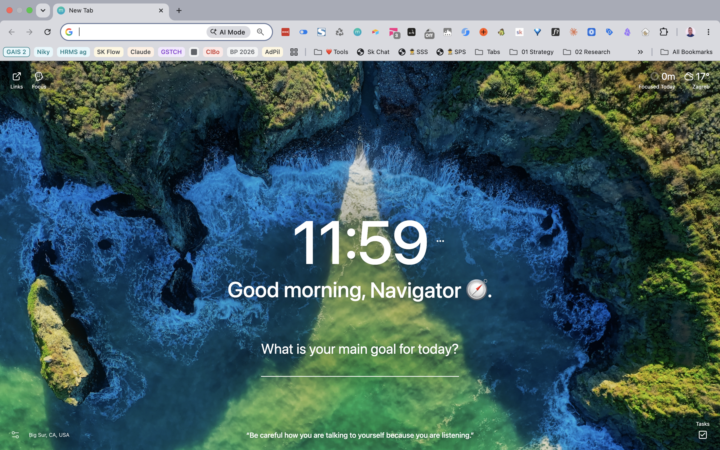
Task: Open the purple crystal extension icon
Action: (627, 32)
